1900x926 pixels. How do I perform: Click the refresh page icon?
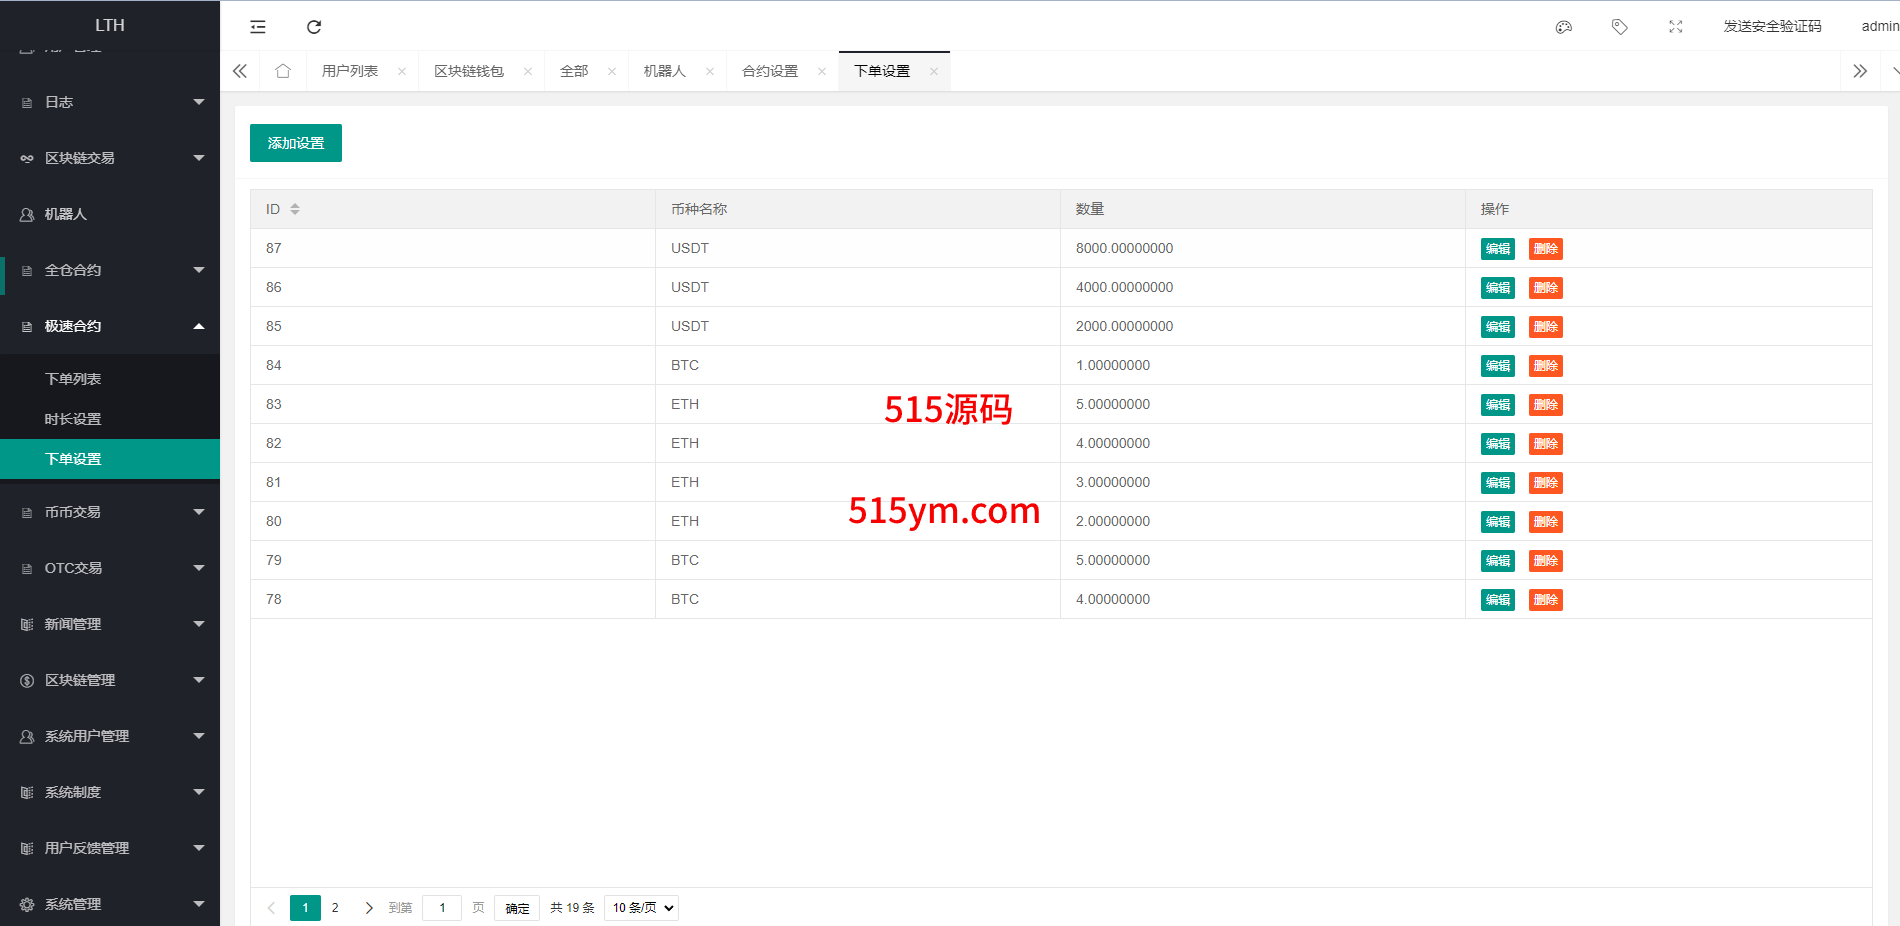[314, 27]
